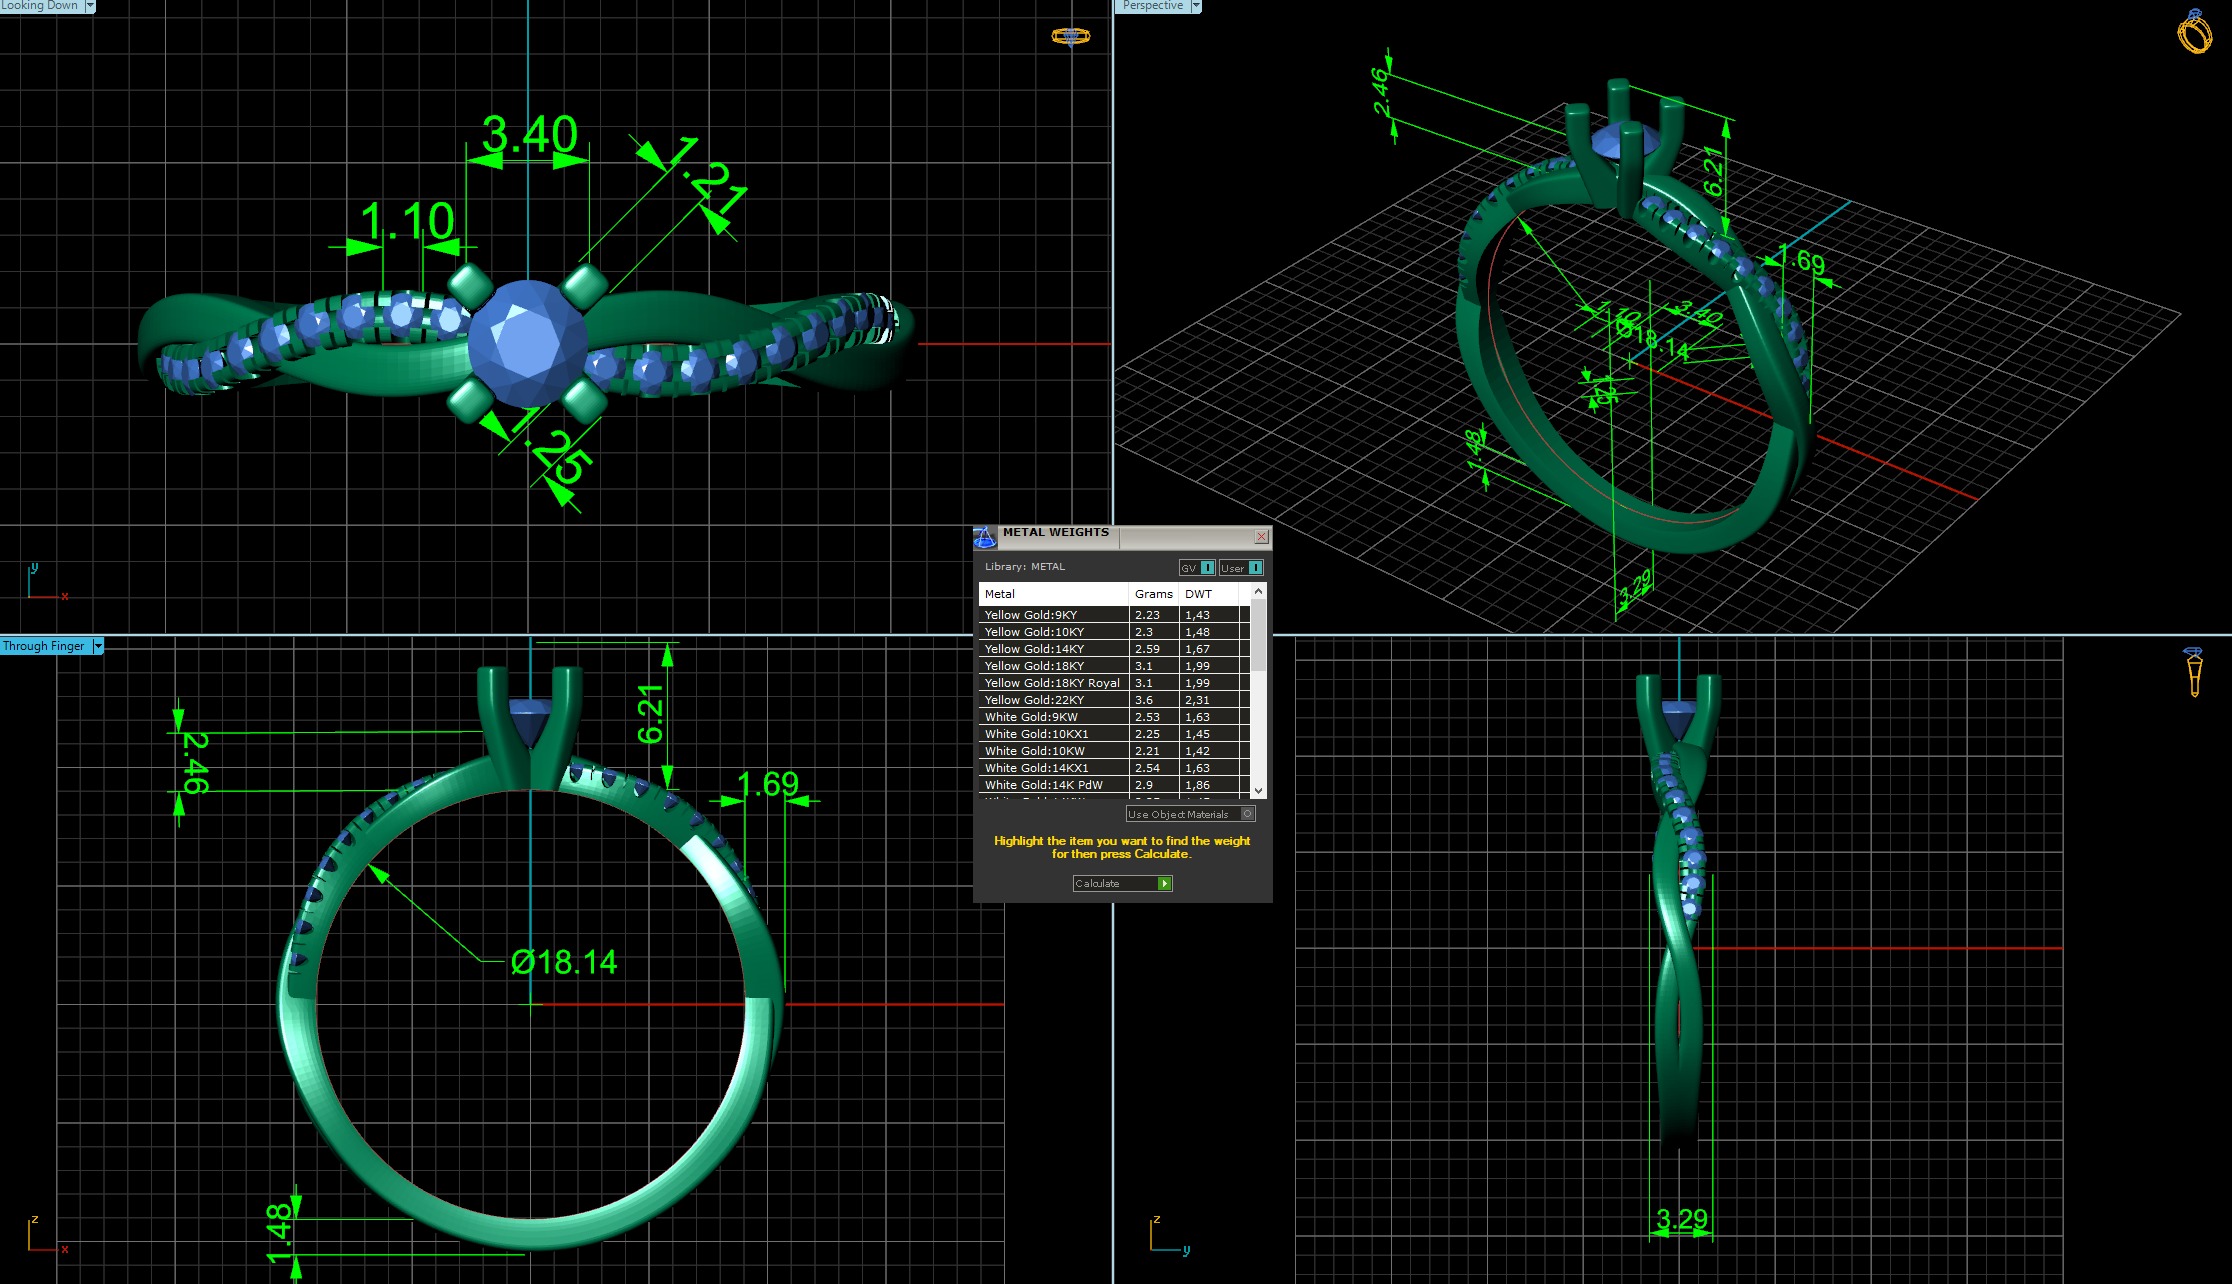This screenshot has height=1284, width=2232.
Task: Click the Grams column header
Action: click(1153, 594)
